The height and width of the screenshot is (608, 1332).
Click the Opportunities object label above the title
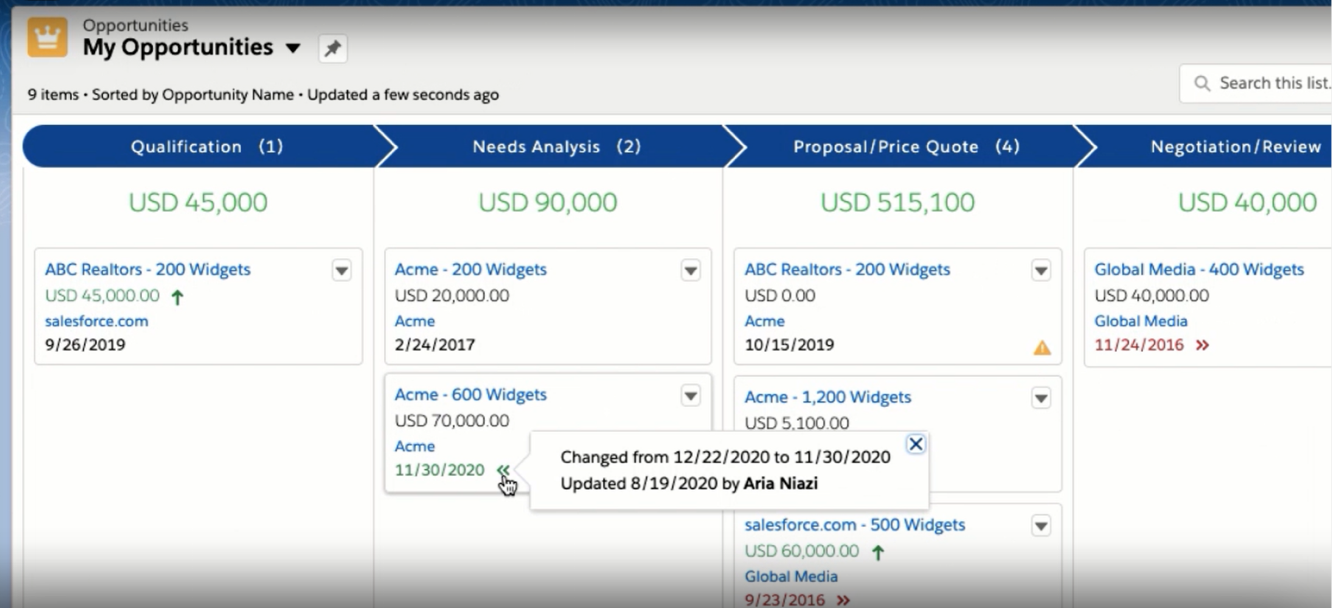[x=135, y=25]
